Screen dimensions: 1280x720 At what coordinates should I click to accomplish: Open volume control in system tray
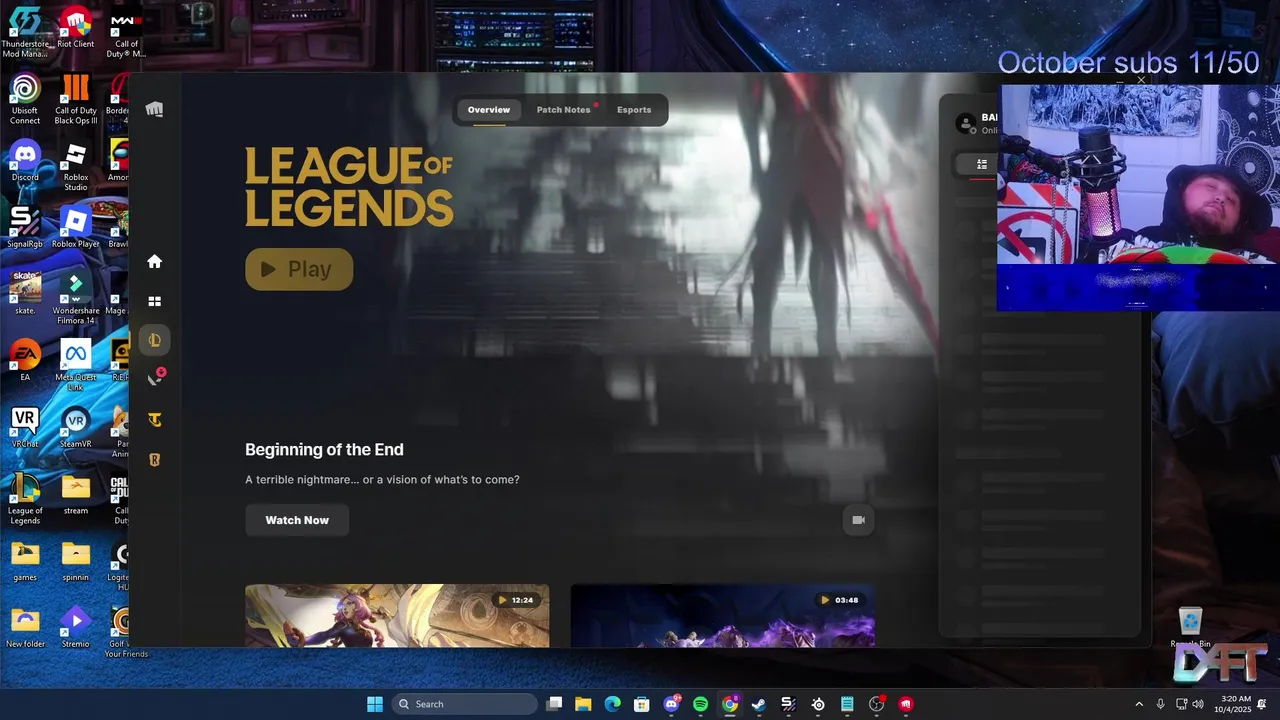(1198, 704)
